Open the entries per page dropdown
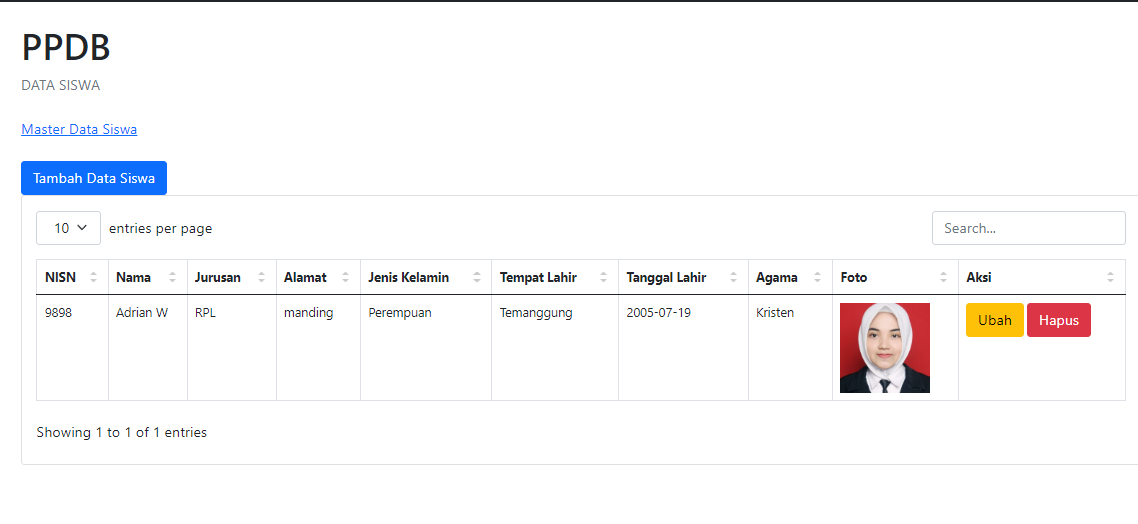This screenshot has width=1138, height=524. click(x=68, y=228)
